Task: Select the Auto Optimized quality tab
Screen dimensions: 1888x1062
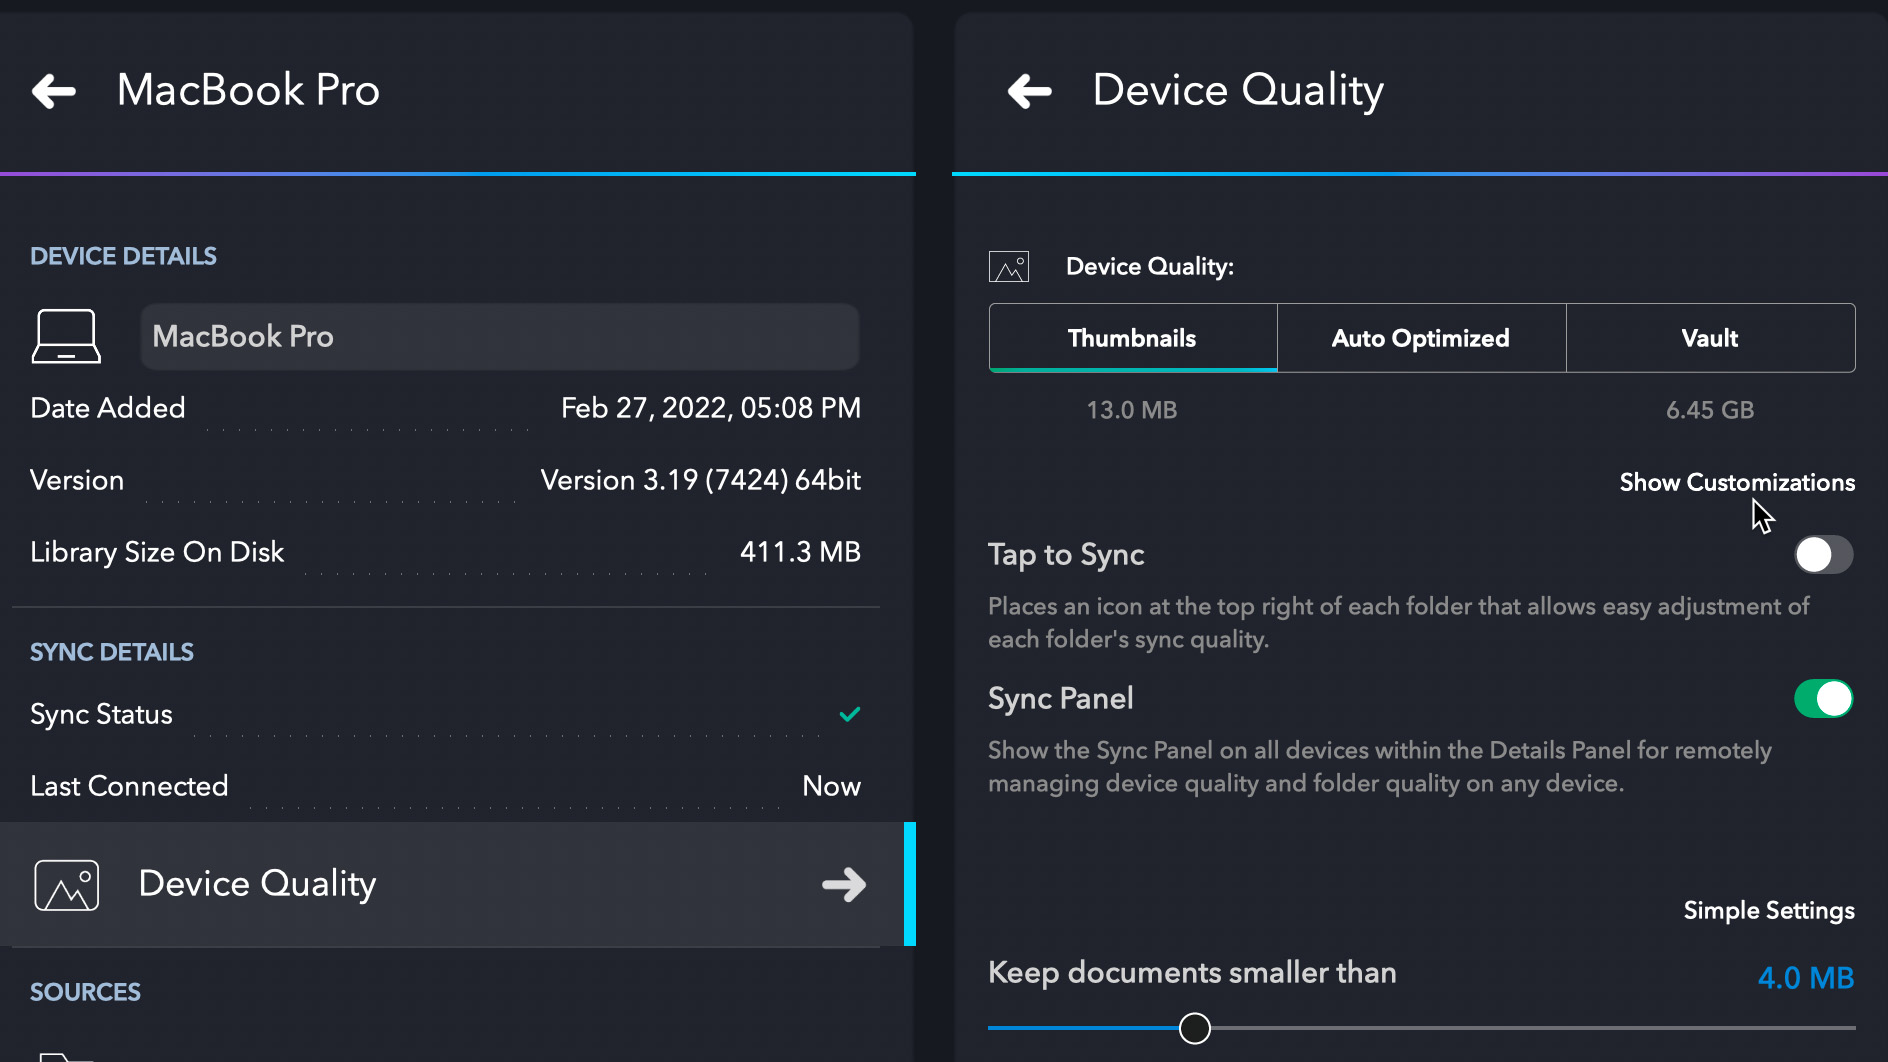Action: click(1421, 338)
